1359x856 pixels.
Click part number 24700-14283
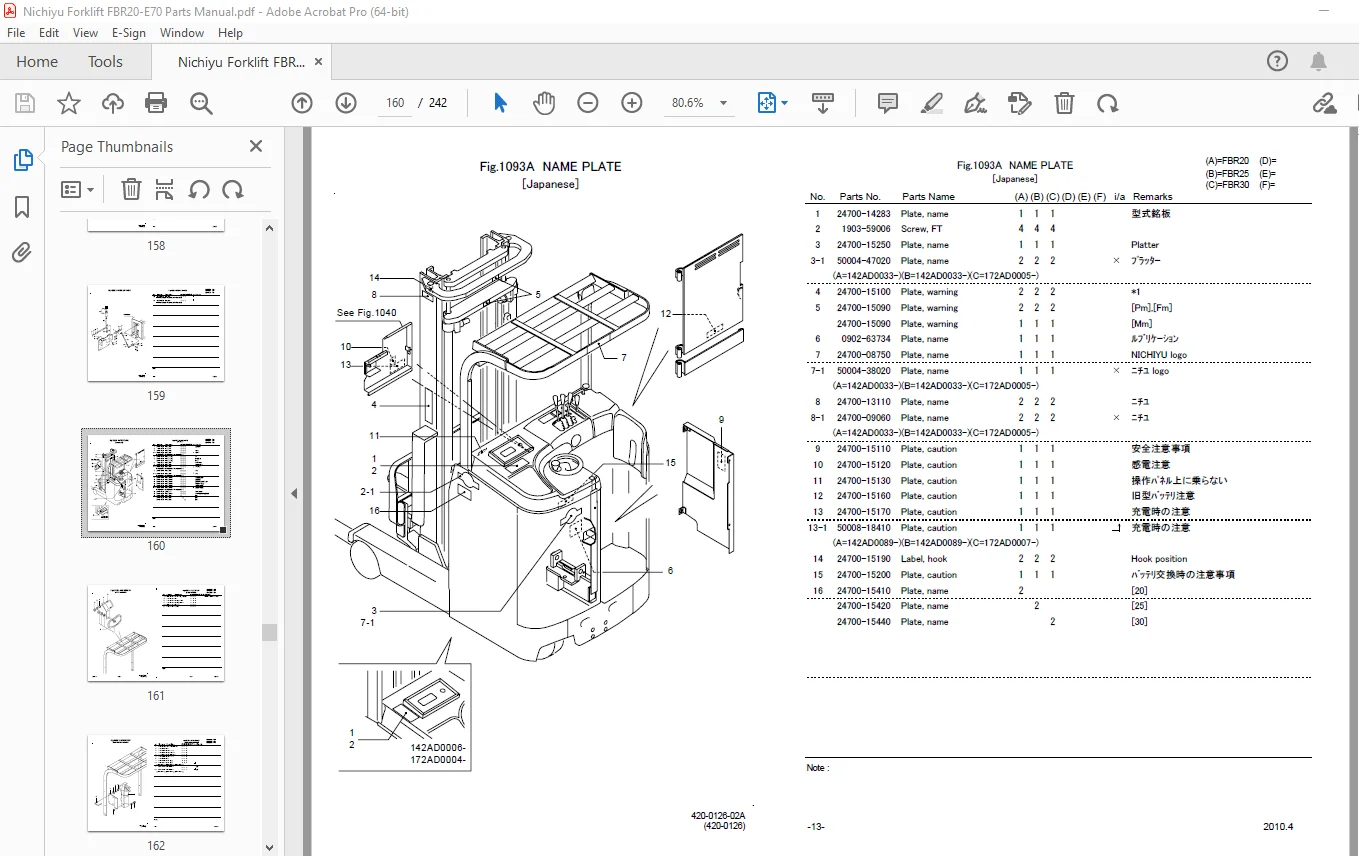865,214
